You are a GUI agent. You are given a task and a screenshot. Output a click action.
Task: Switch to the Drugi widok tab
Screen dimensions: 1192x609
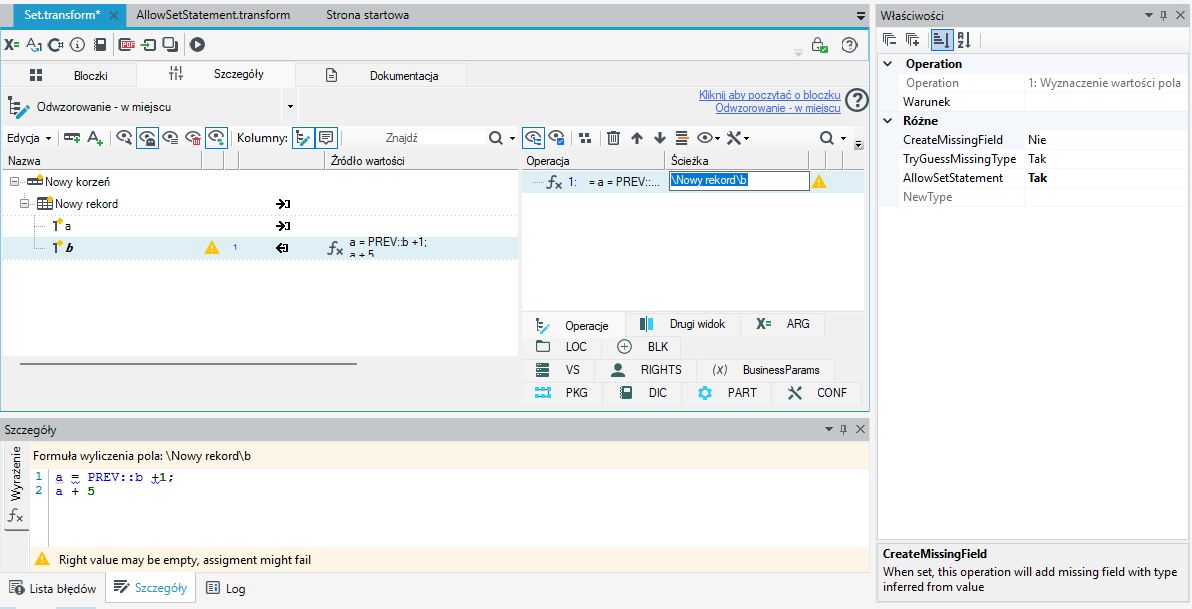tap(683, 324)
